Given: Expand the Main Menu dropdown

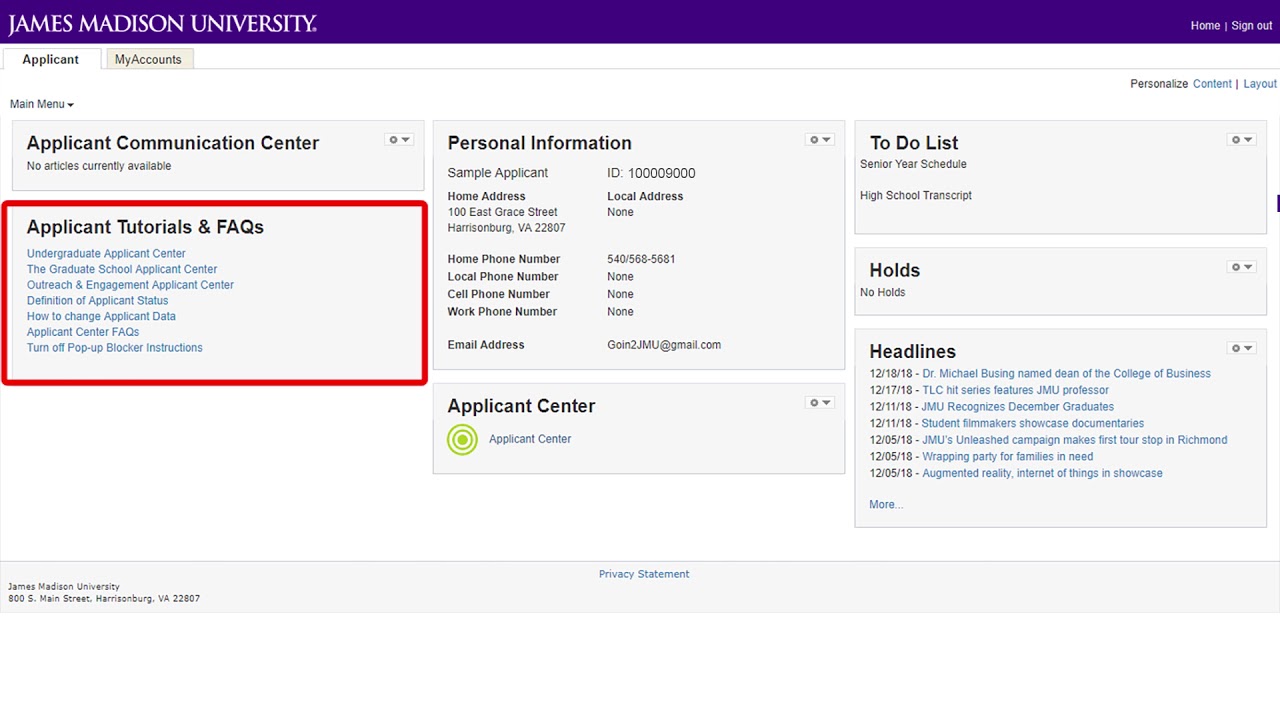Looking at the screenshot, I should pos(42,104).
